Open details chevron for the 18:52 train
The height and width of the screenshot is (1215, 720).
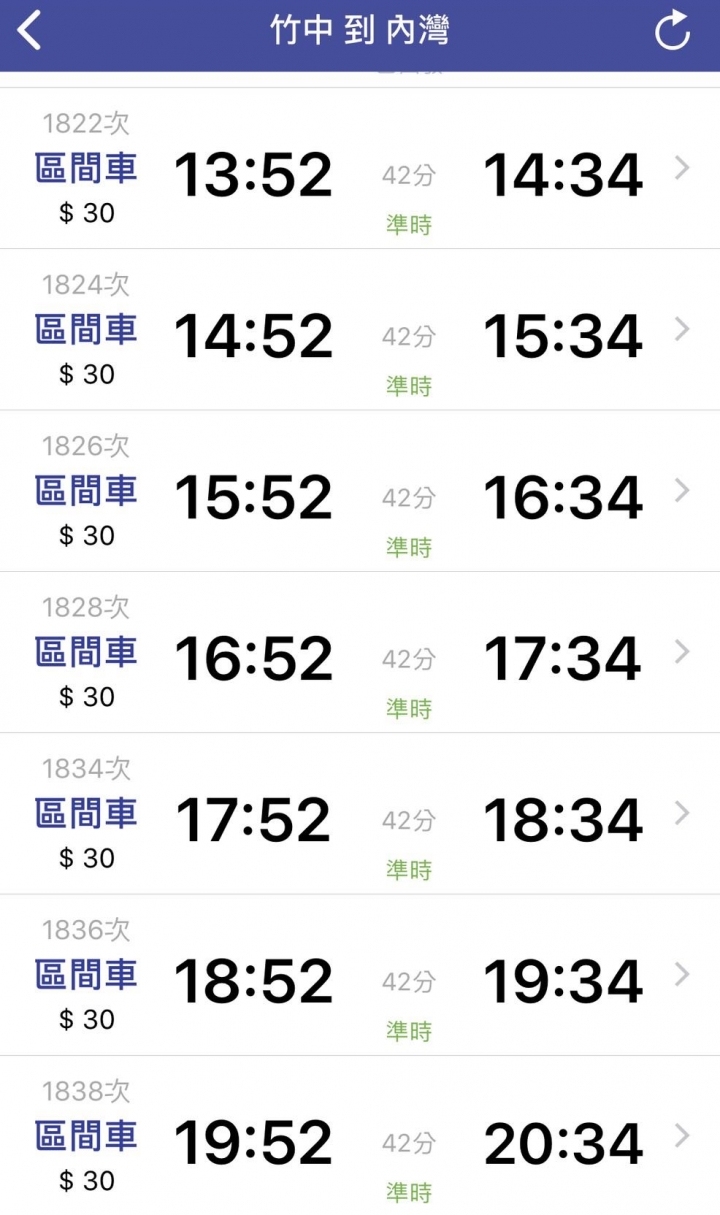pyautogui.click(x=682, y=975)
